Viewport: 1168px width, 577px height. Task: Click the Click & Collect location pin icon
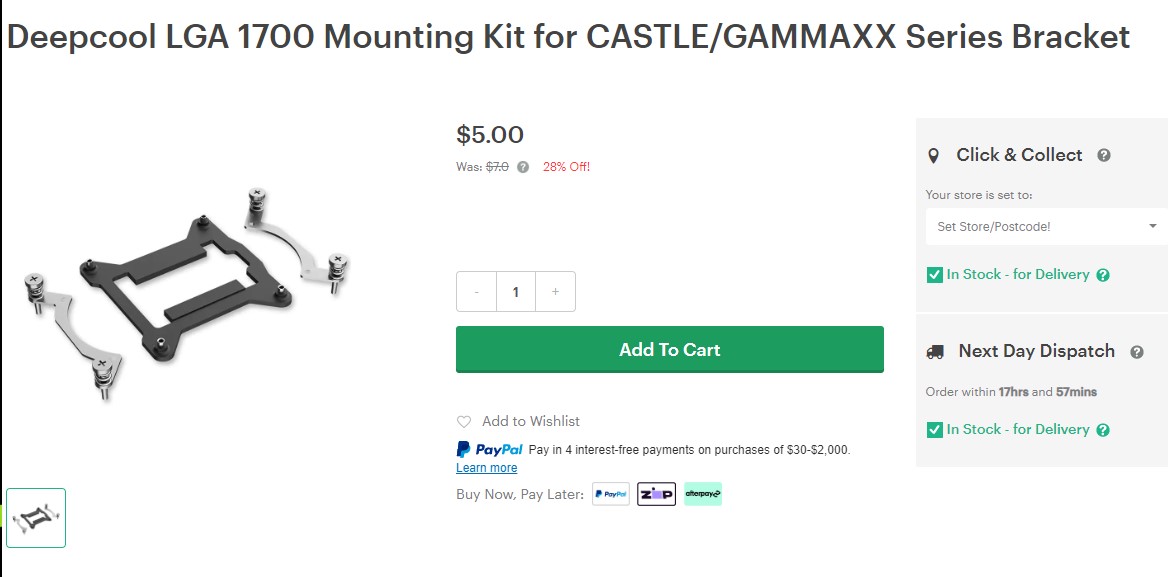click(934, 156)
